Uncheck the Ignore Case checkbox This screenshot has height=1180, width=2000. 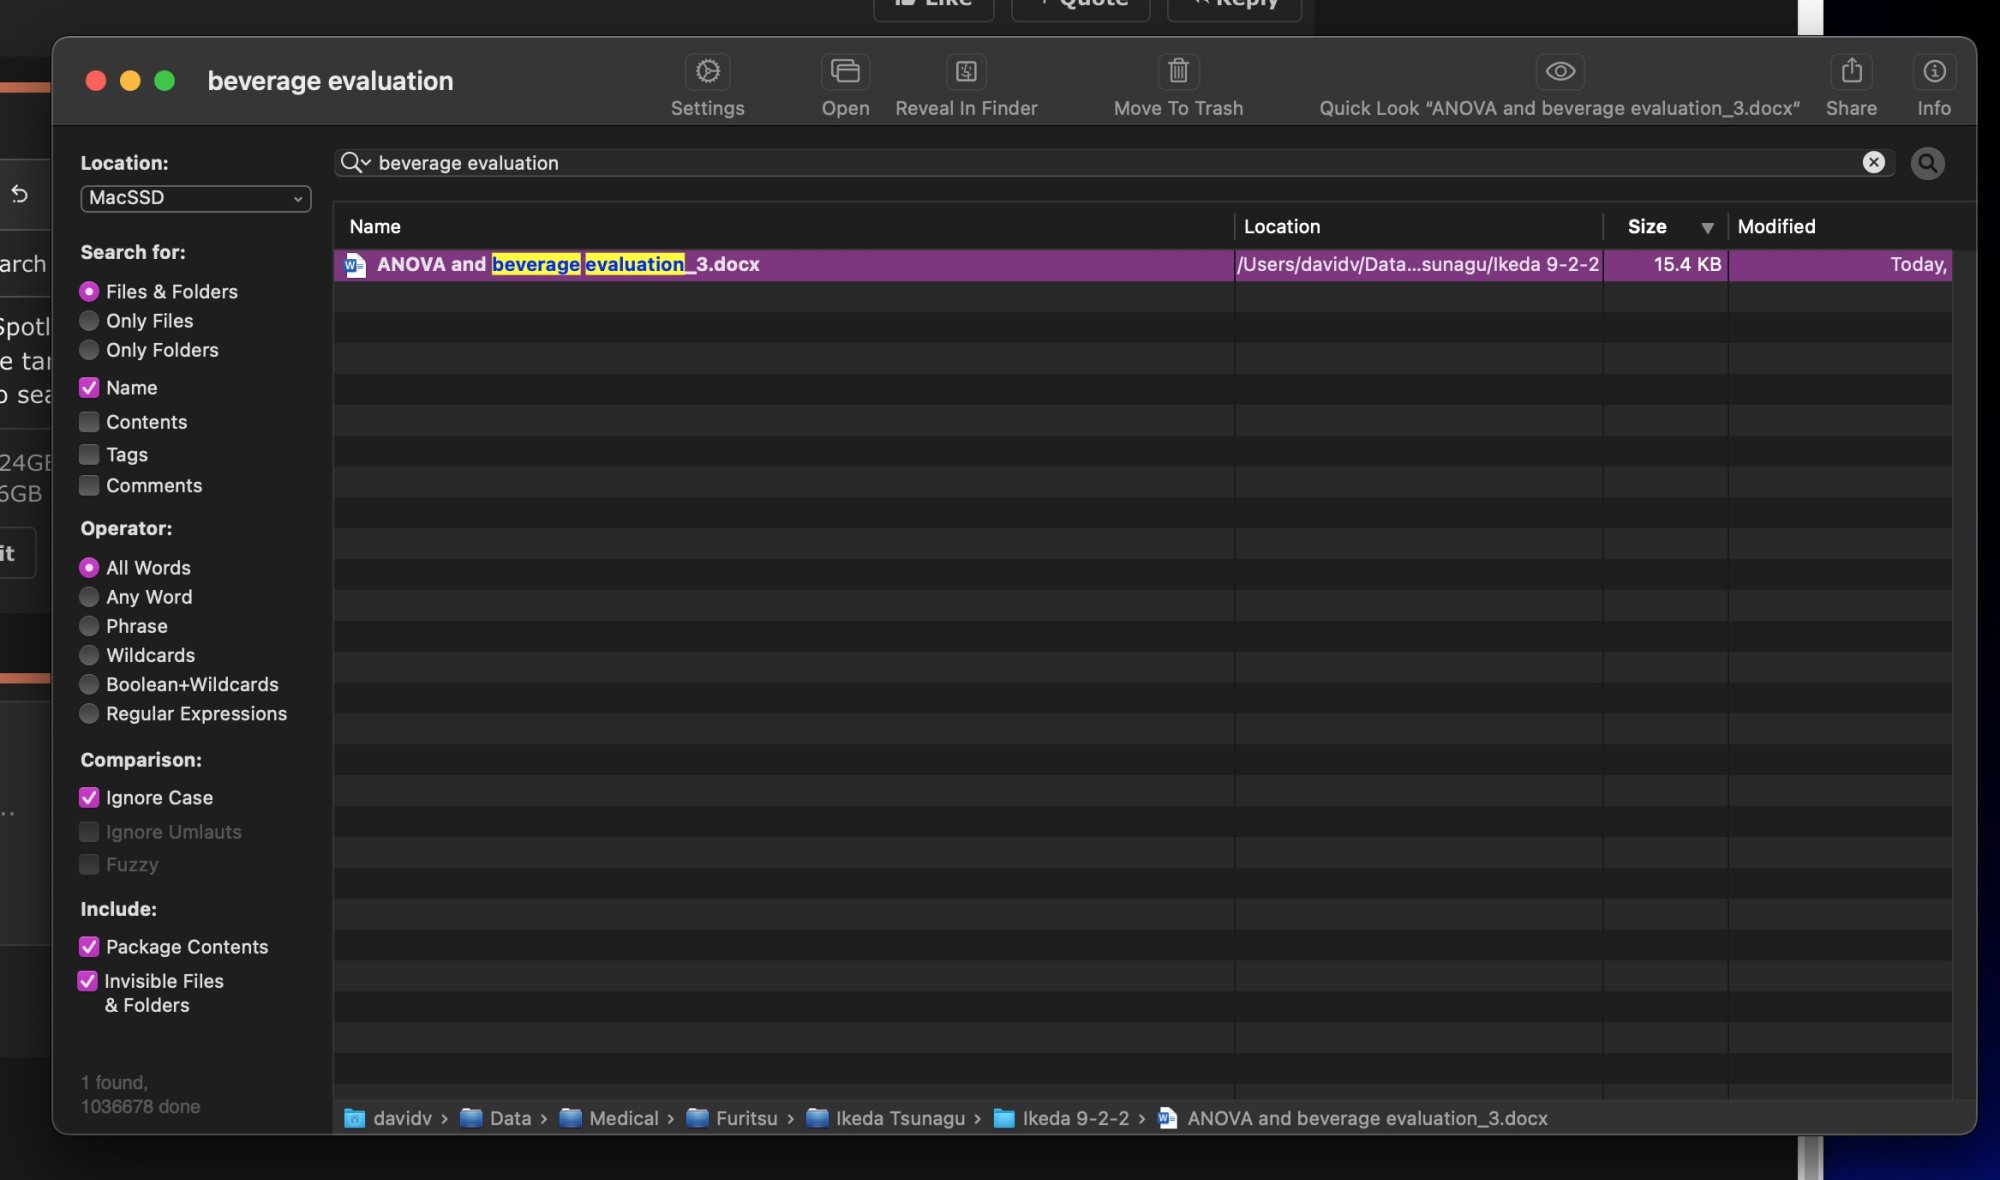(89, 798)
